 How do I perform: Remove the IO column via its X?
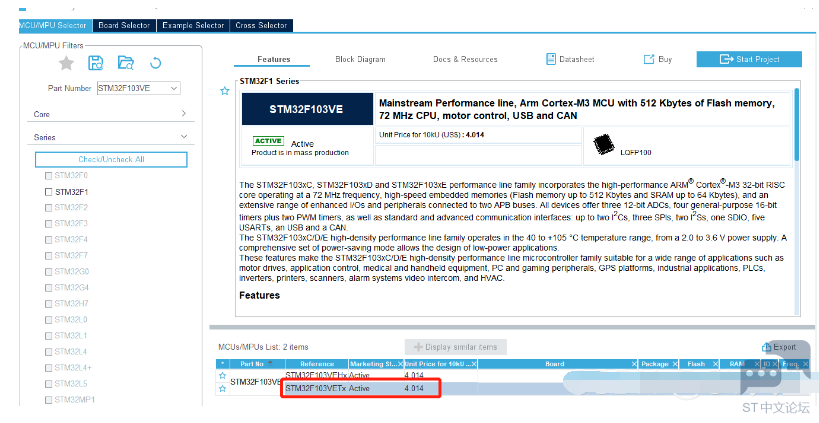(x=777, y=364)
